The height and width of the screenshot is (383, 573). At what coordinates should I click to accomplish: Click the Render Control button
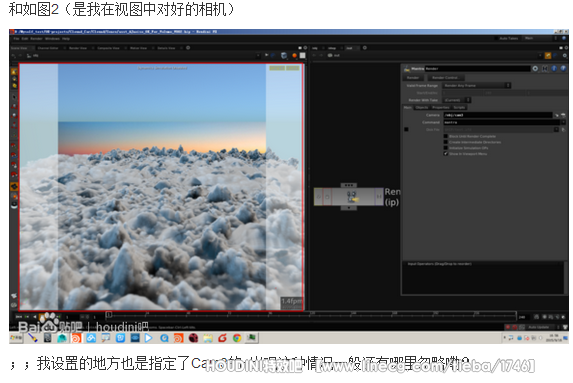tap(445, 77)
